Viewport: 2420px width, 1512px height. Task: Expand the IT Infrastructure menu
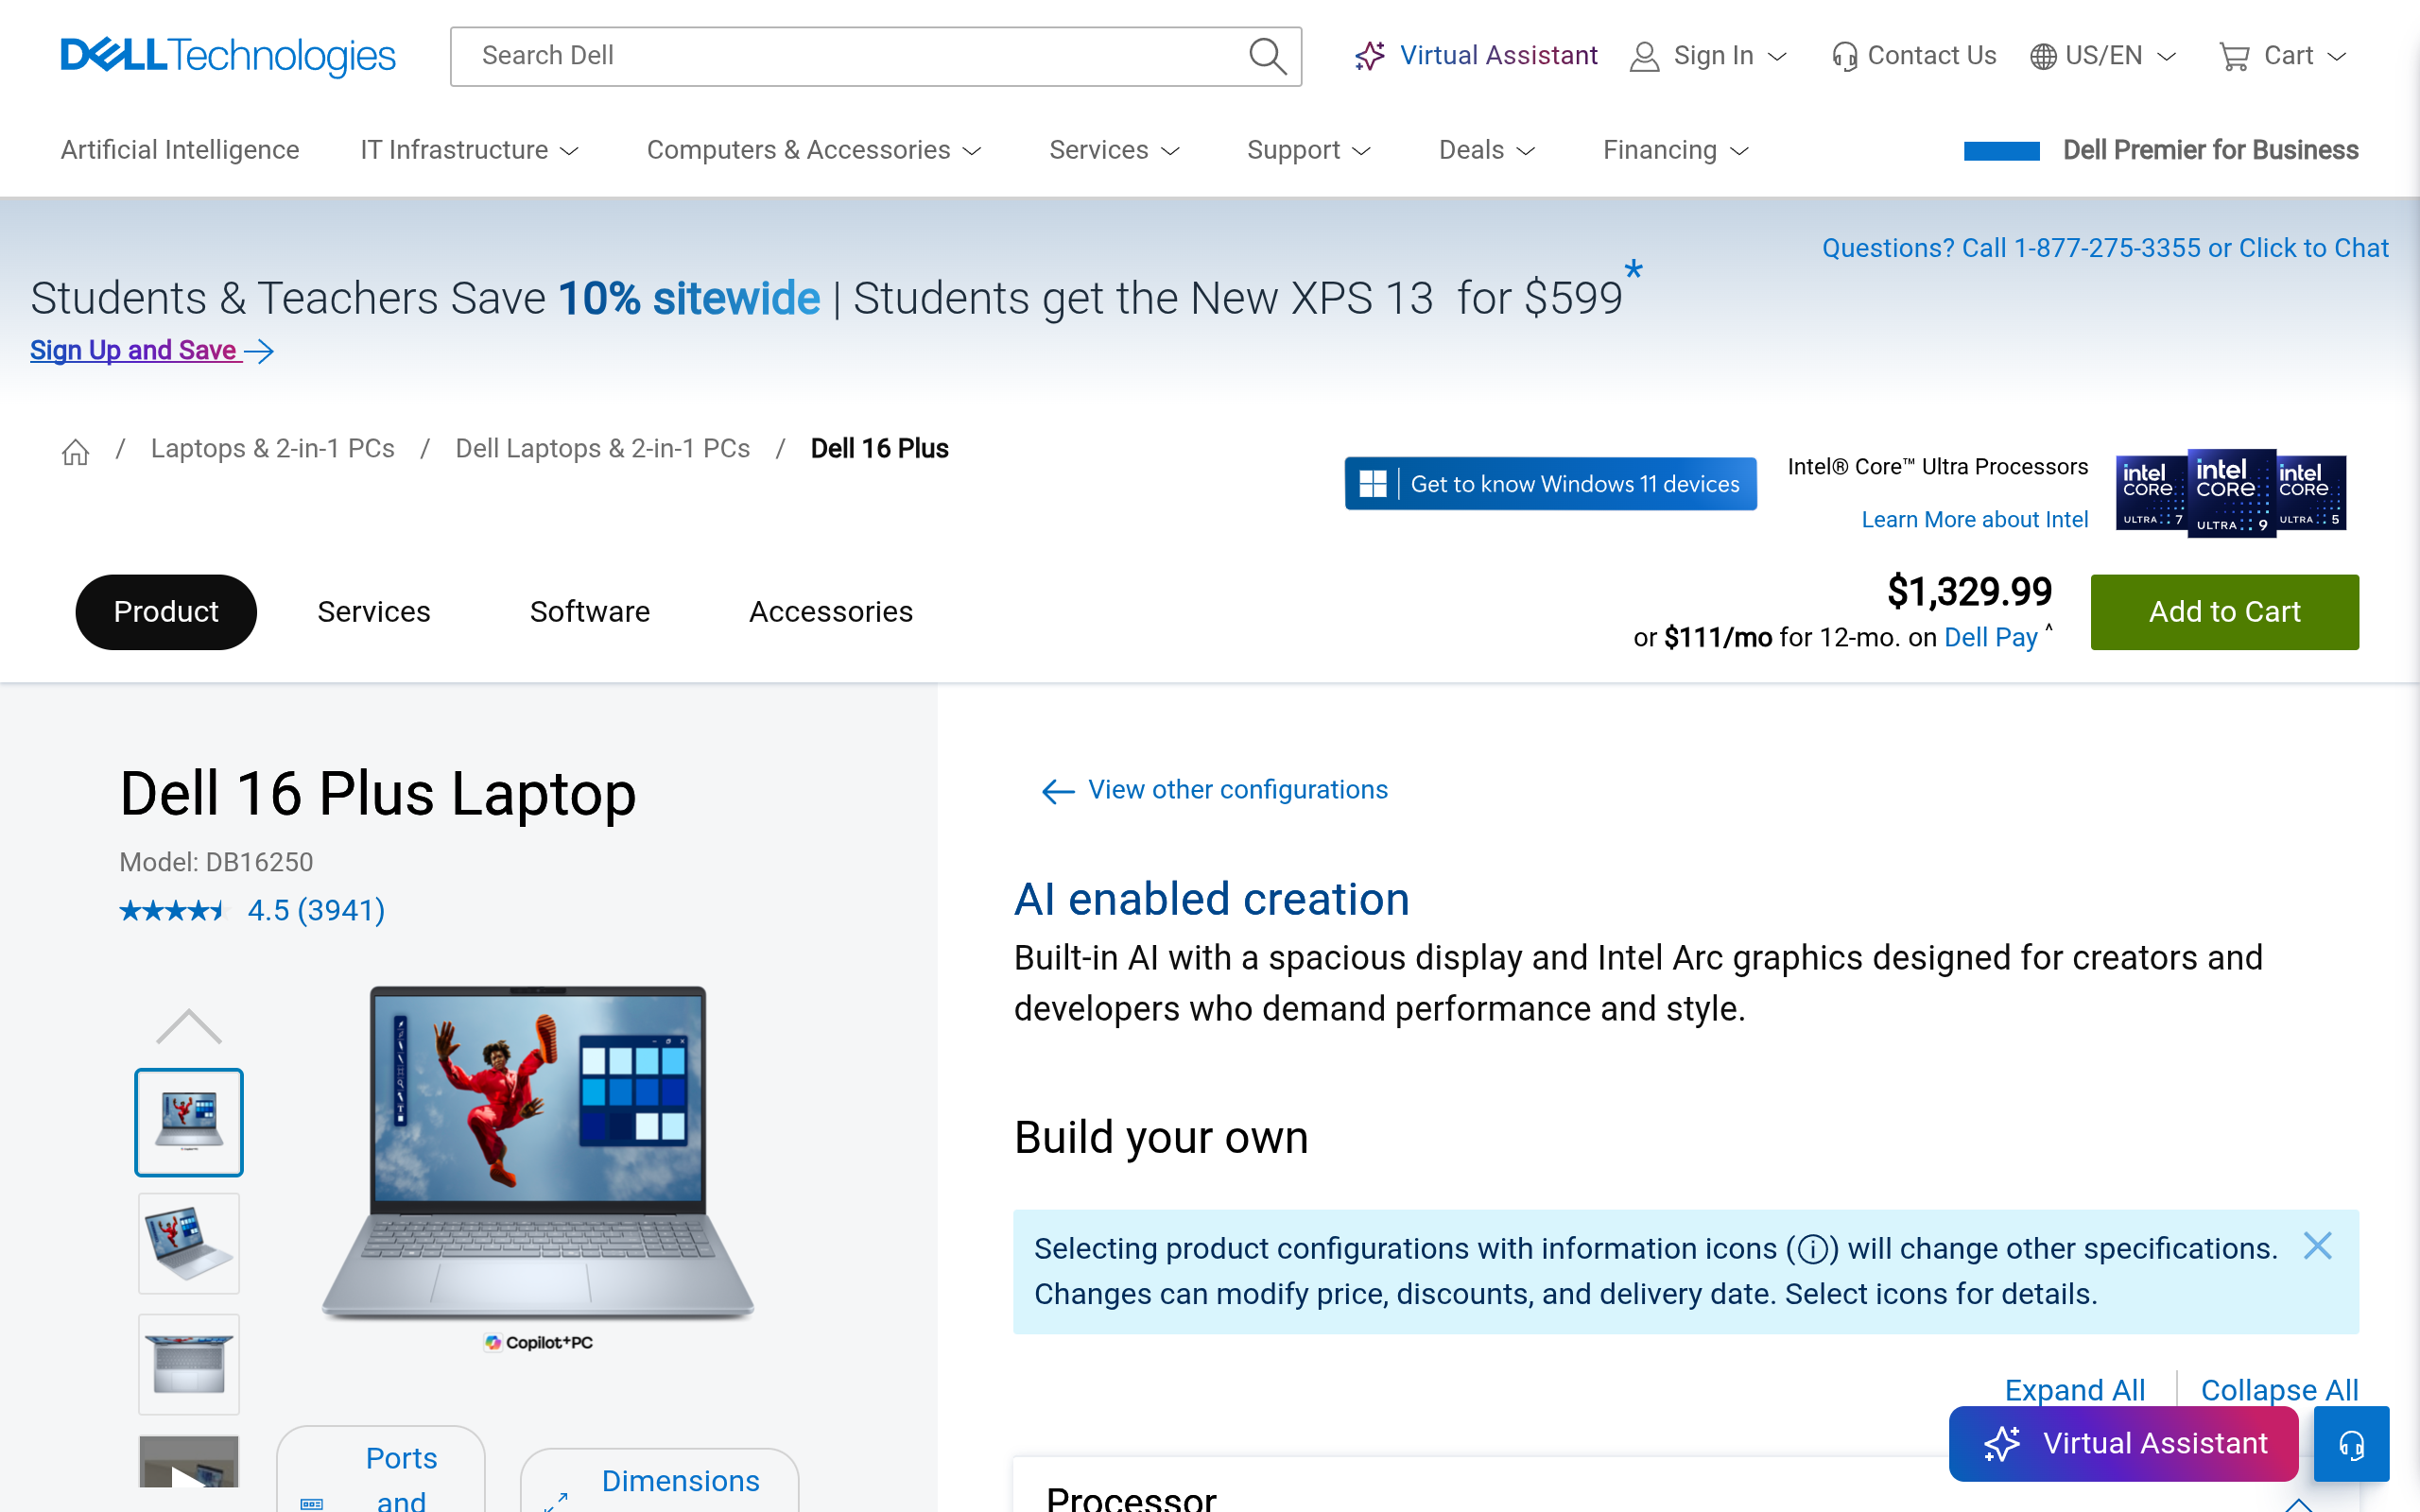pos(470,150)
